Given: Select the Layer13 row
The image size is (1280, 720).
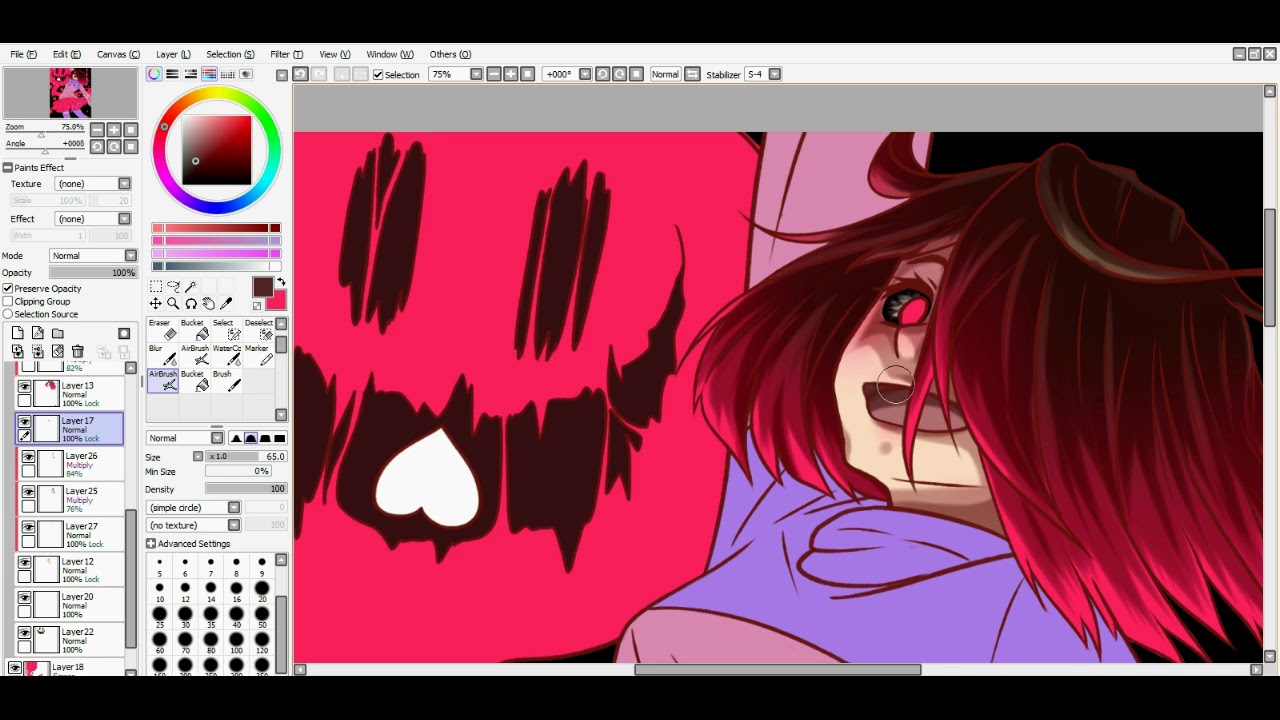Looking at the screenshot, I should click(x=71, y=394).
